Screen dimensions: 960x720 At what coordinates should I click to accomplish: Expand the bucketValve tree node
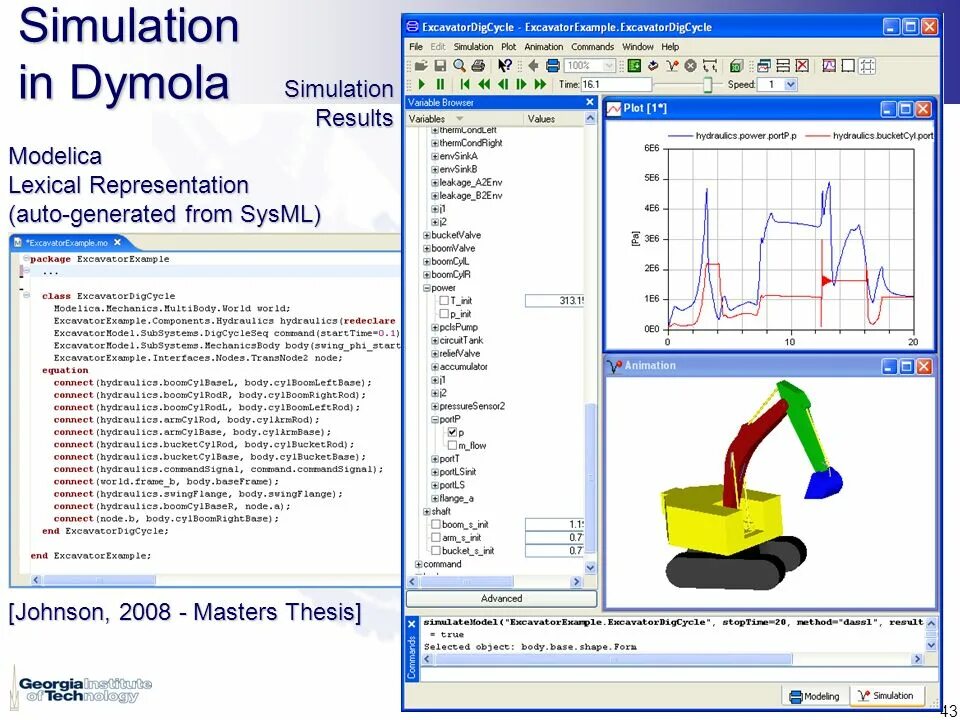[x=427, y=235]
